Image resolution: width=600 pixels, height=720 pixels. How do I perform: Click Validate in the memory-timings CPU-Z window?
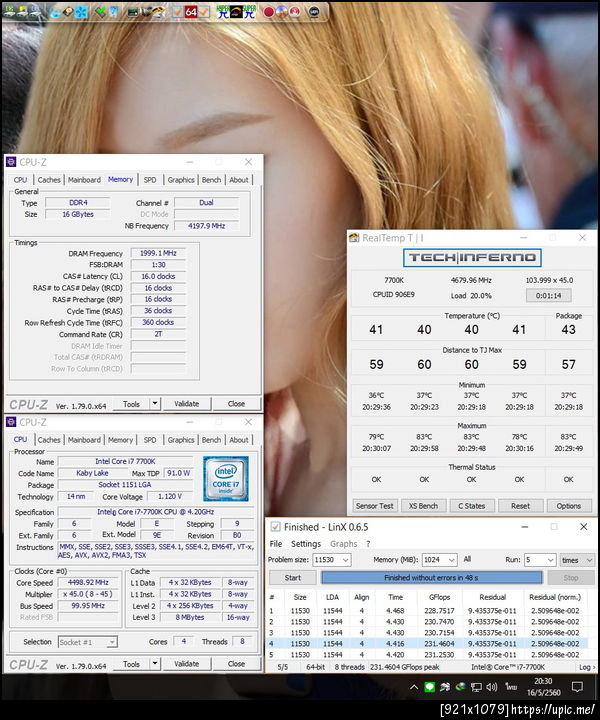pos(186,404)
